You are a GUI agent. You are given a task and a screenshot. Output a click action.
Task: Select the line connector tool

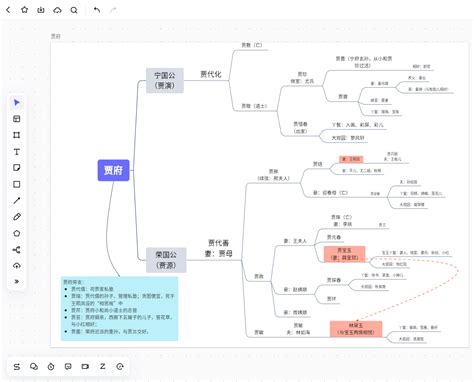17,200
